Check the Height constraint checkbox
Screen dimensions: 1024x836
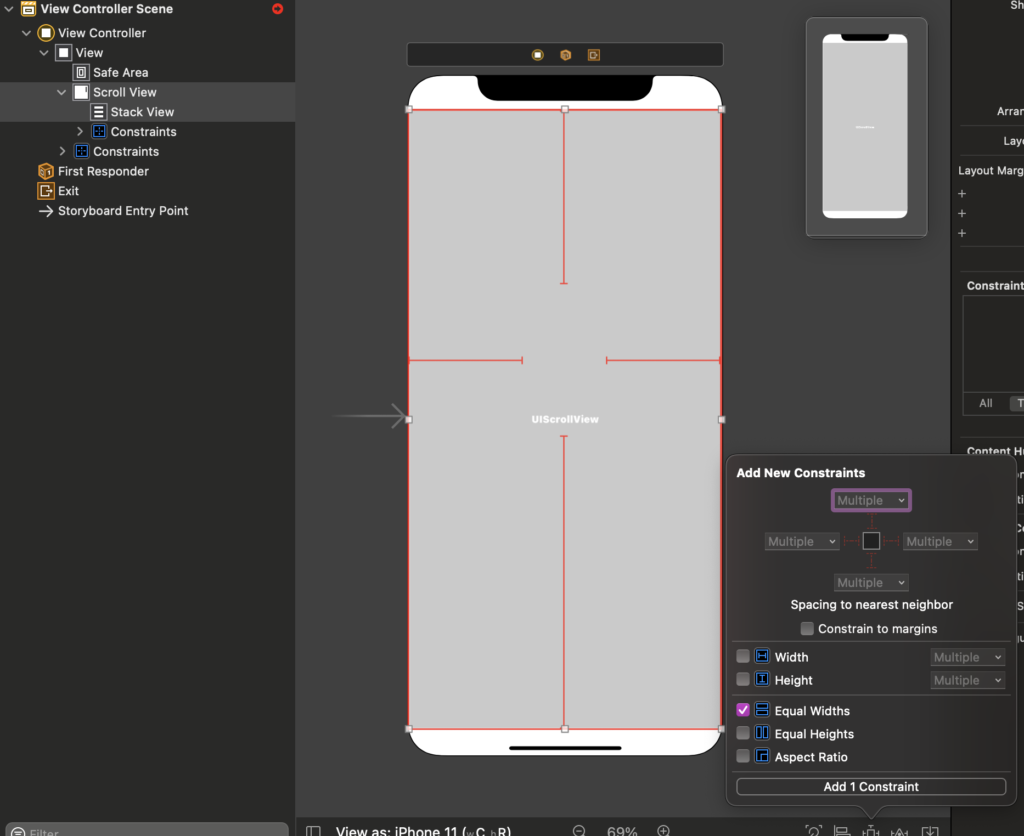point(743,679)
